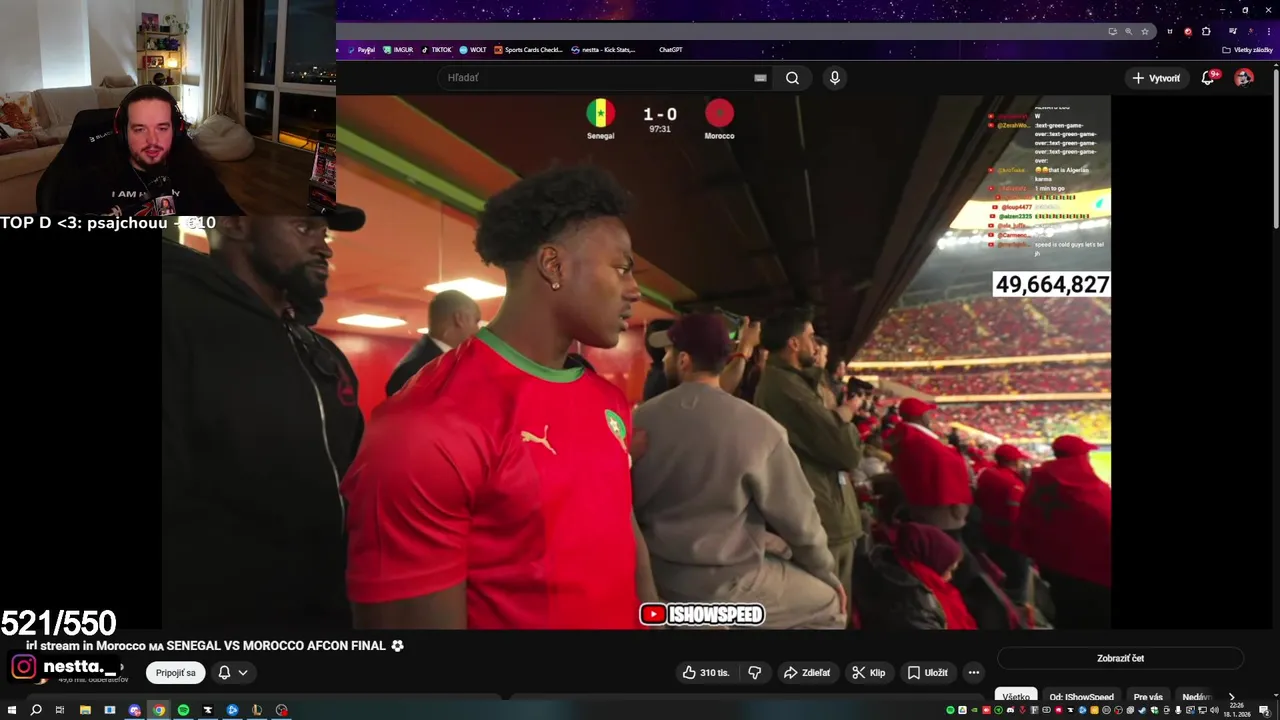Select the Od: IShowSpeed filter chip
The height and width of the screenshot is (720, 1280).
click(1081, 697)
